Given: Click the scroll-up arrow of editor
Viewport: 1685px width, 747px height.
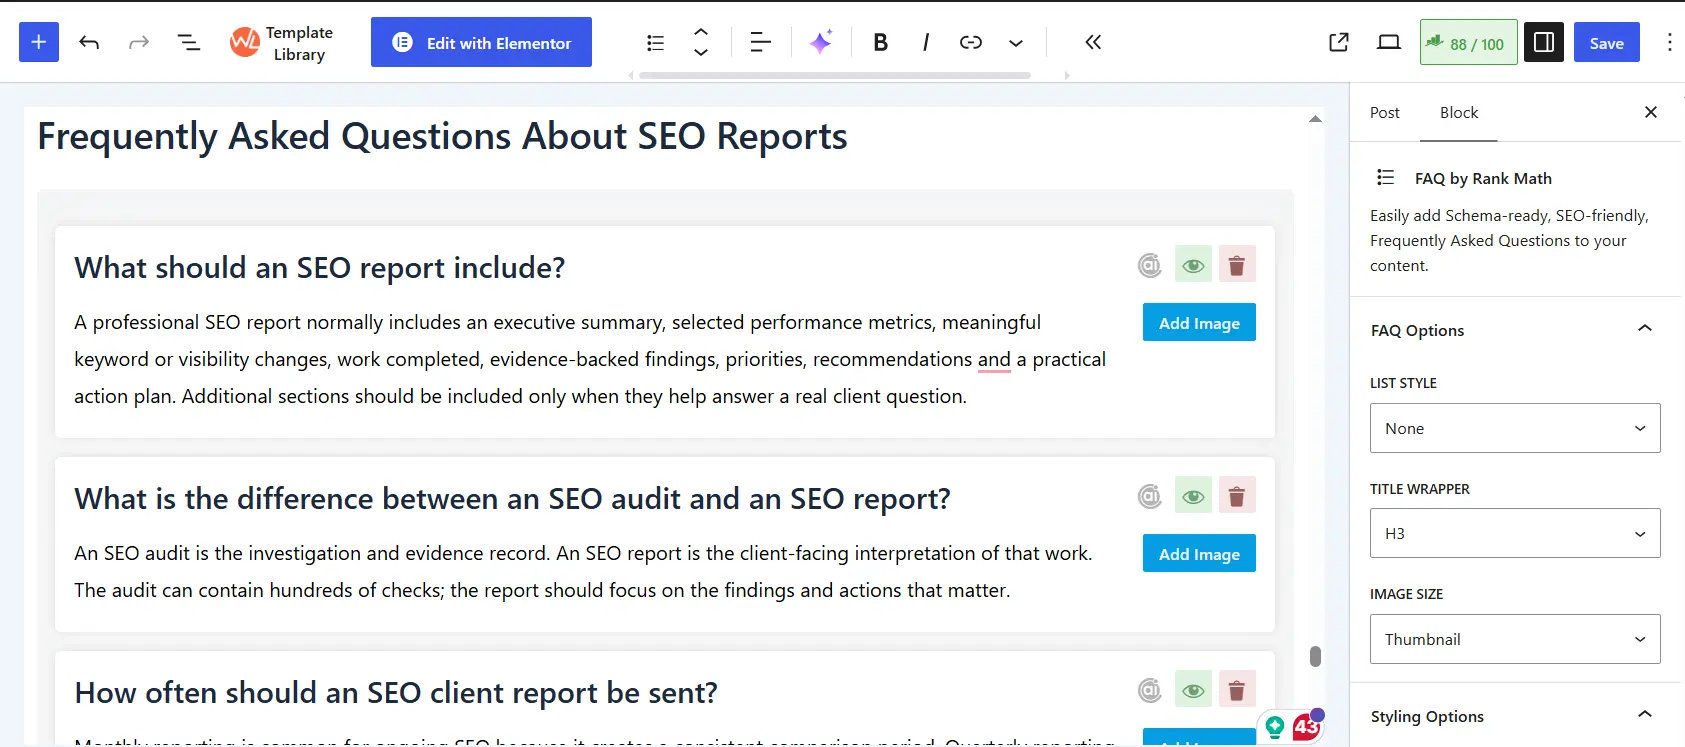Looking at the screenshot, I should pos(1315,119).
